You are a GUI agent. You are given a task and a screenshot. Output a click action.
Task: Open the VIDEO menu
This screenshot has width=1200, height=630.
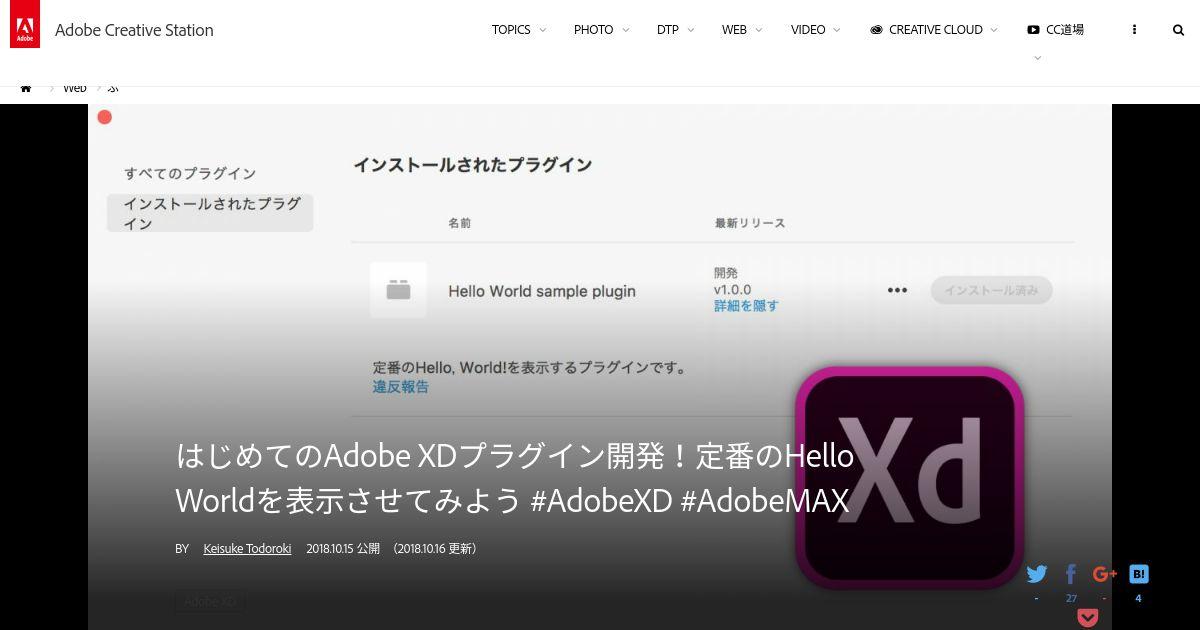coord(808,30)
